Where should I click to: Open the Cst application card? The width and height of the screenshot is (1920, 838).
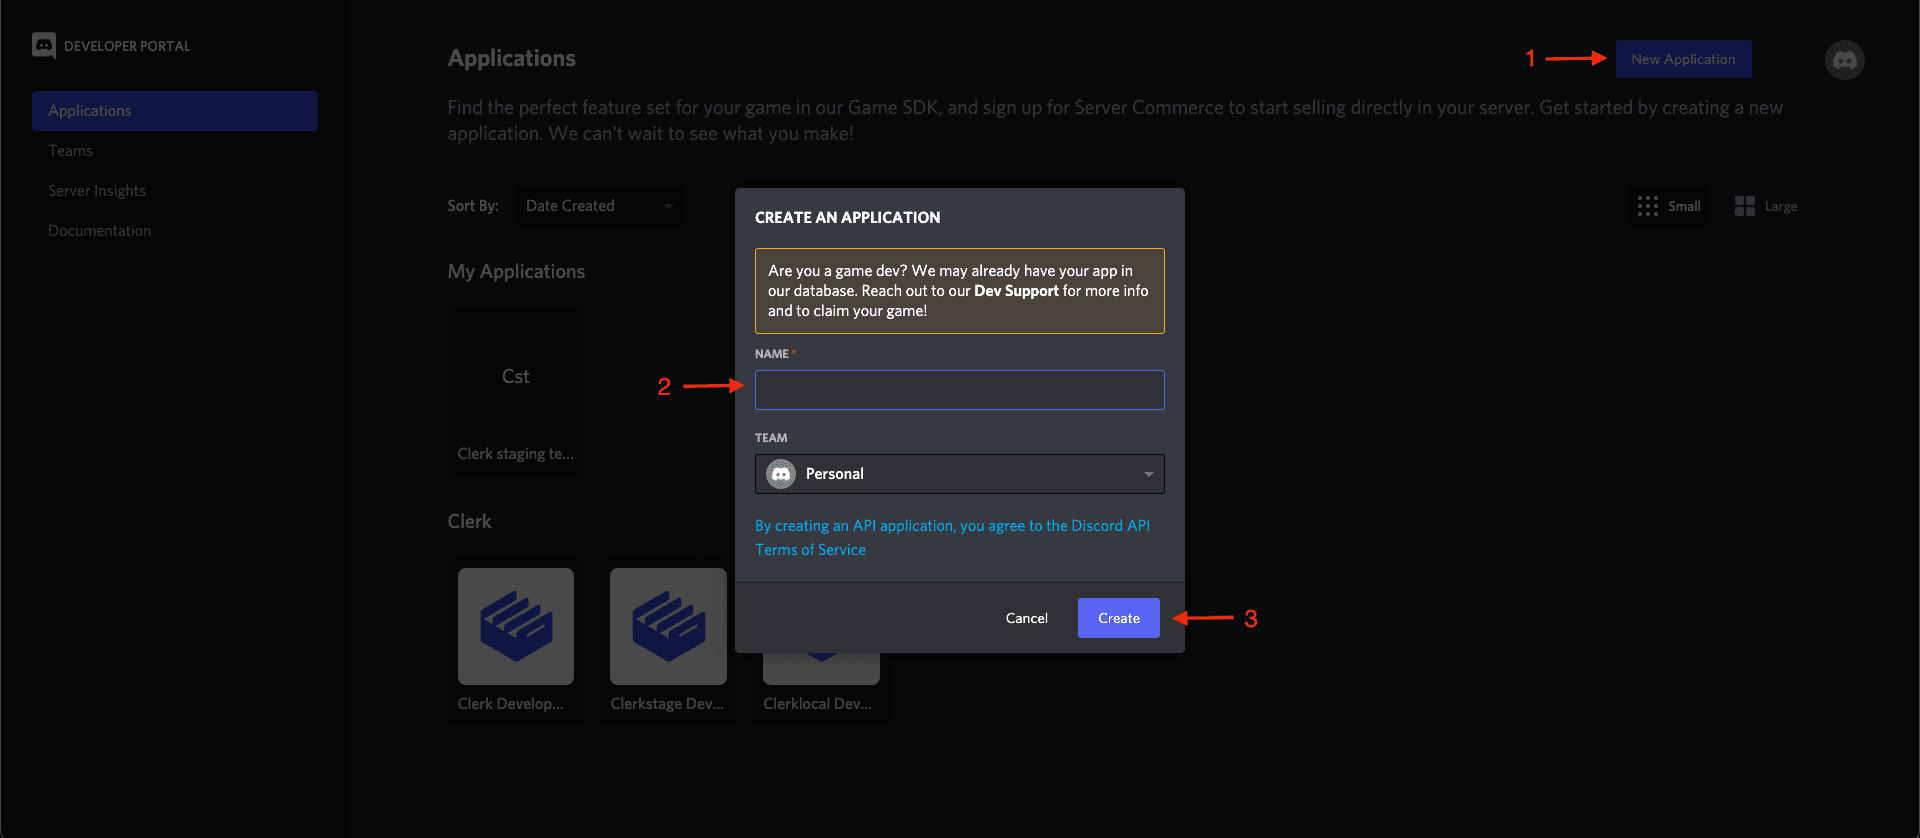(x=516, y=391)
